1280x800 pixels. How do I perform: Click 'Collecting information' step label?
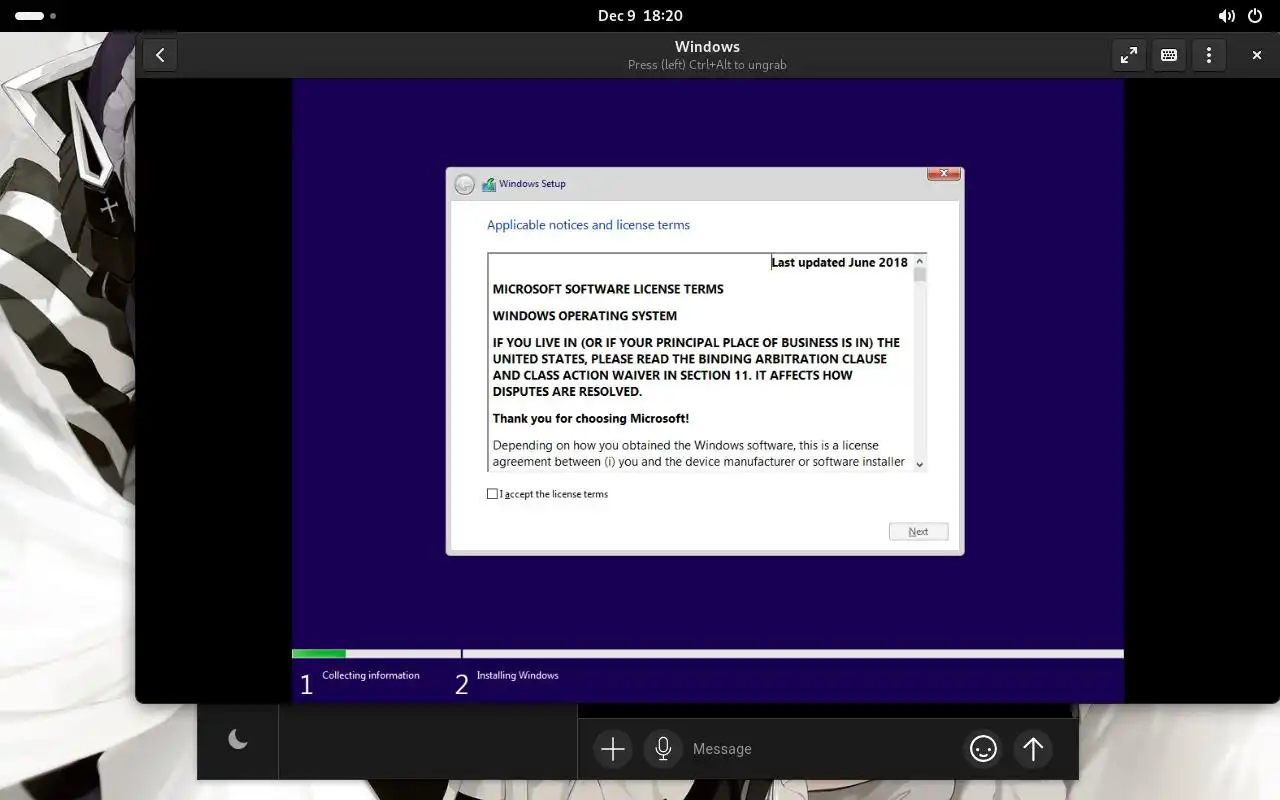(x=371, y=676)
